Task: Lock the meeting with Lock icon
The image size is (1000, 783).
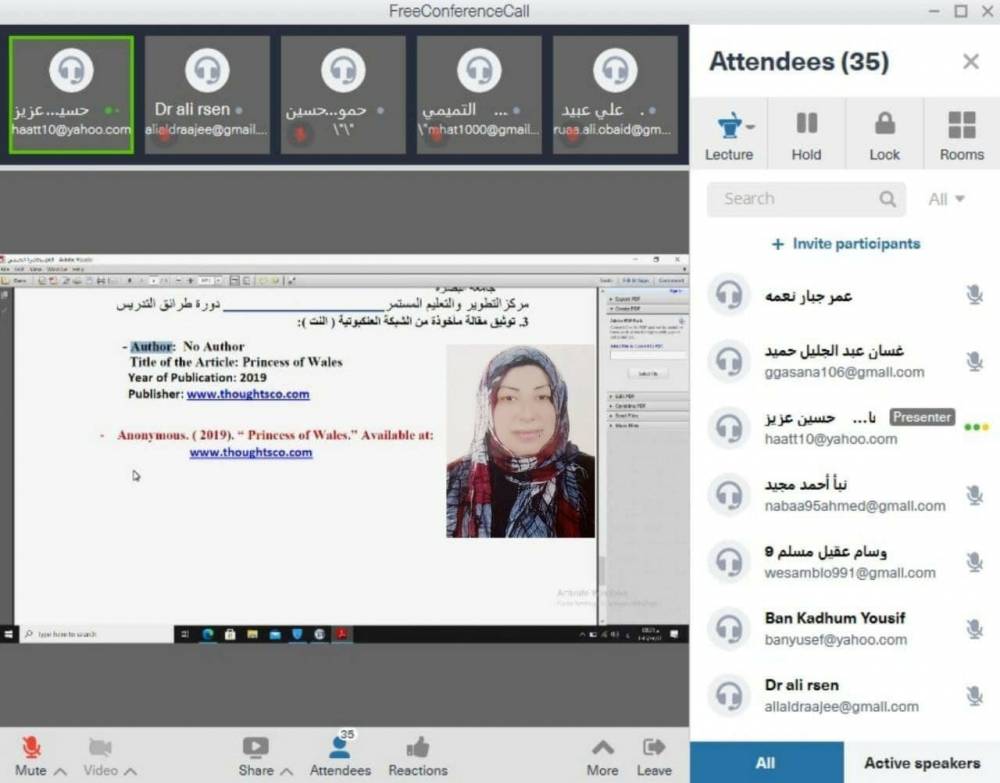Action: pyautogui.click(x=884, y=125)
